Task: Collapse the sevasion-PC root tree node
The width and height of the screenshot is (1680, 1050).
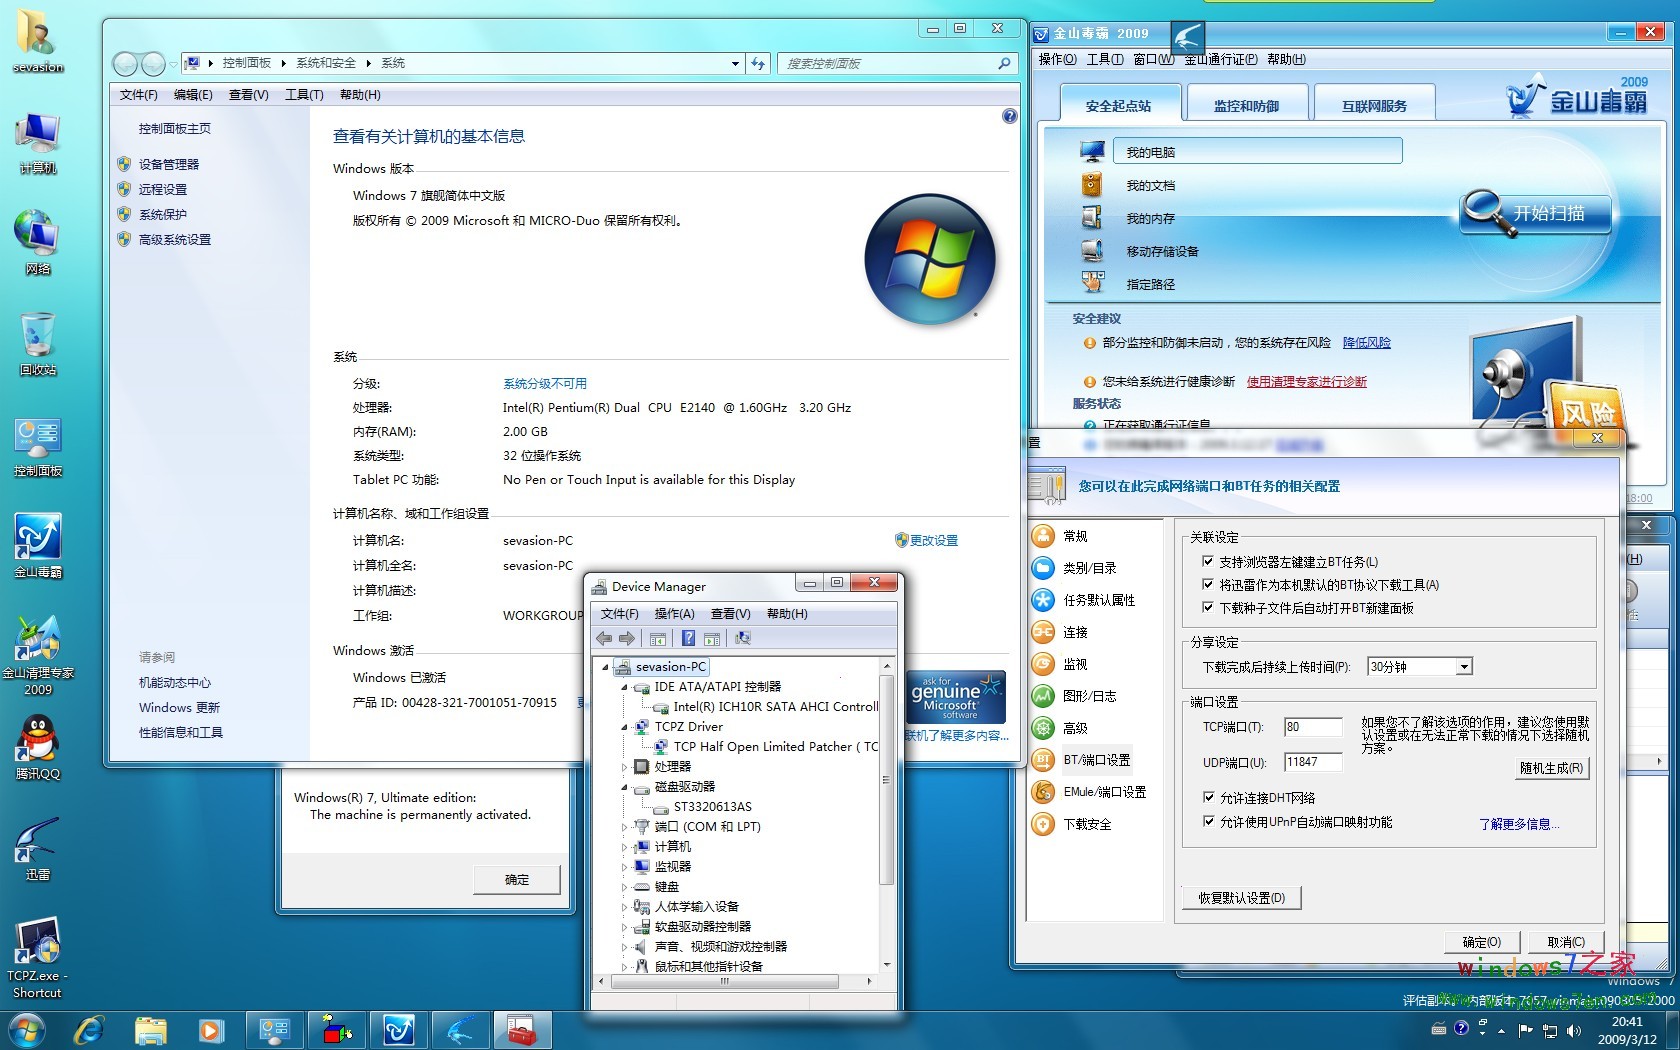Action: click(x=605, y=667)
